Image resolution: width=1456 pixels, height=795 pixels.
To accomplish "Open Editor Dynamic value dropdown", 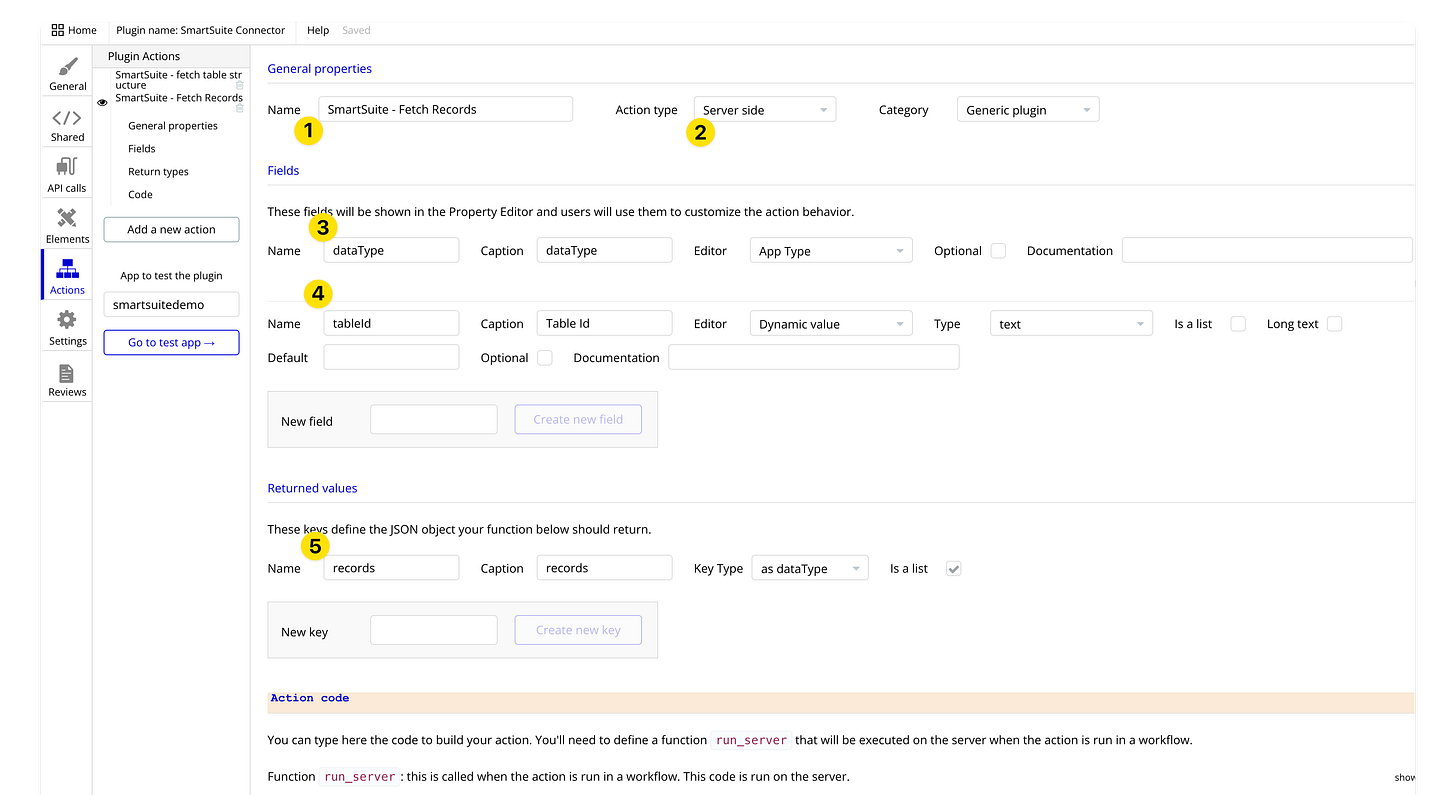I will tap(831, 324).
